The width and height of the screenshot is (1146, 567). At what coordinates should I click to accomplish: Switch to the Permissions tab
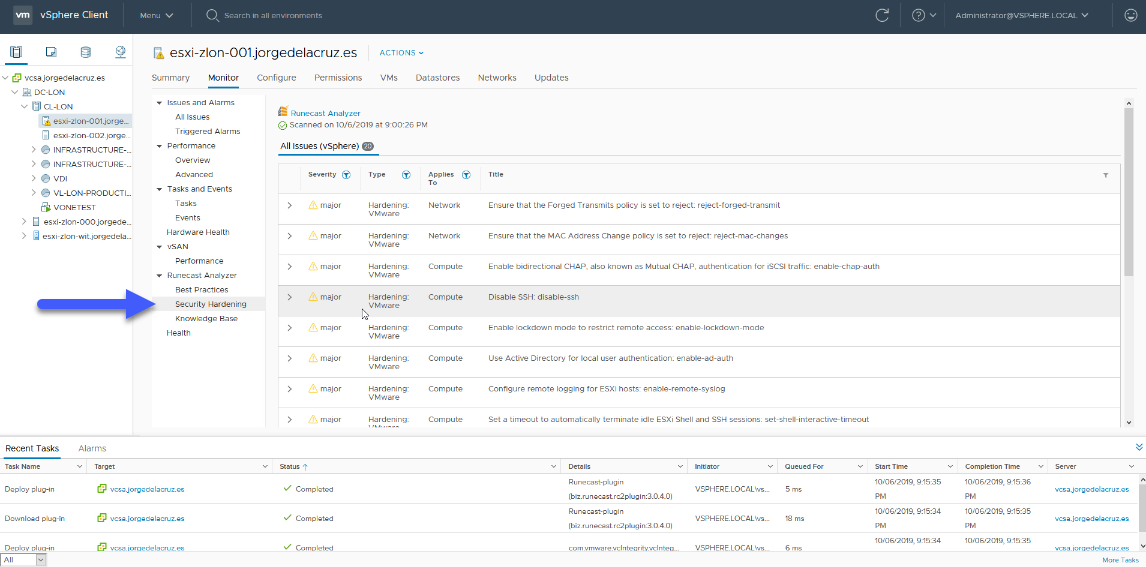click(x=338, y=77)
